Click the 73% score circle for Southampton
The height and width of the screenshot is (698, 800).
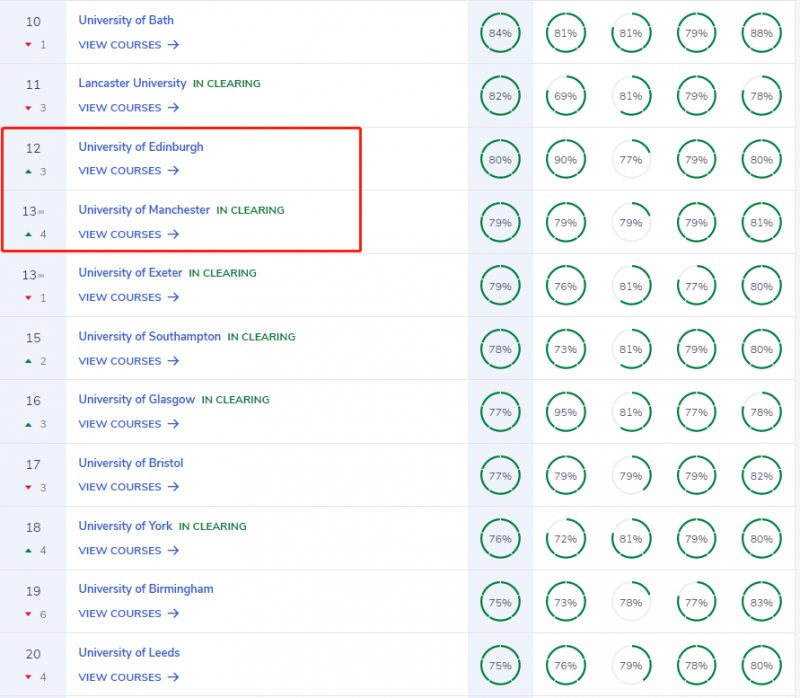[565, 350]
